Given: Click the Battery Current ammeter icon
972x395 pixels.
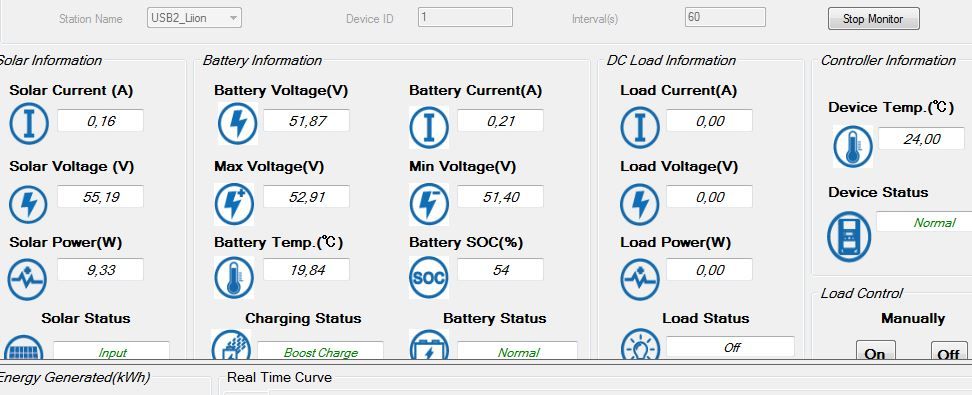Looking at the screenshot, I should tap(429, 127).
